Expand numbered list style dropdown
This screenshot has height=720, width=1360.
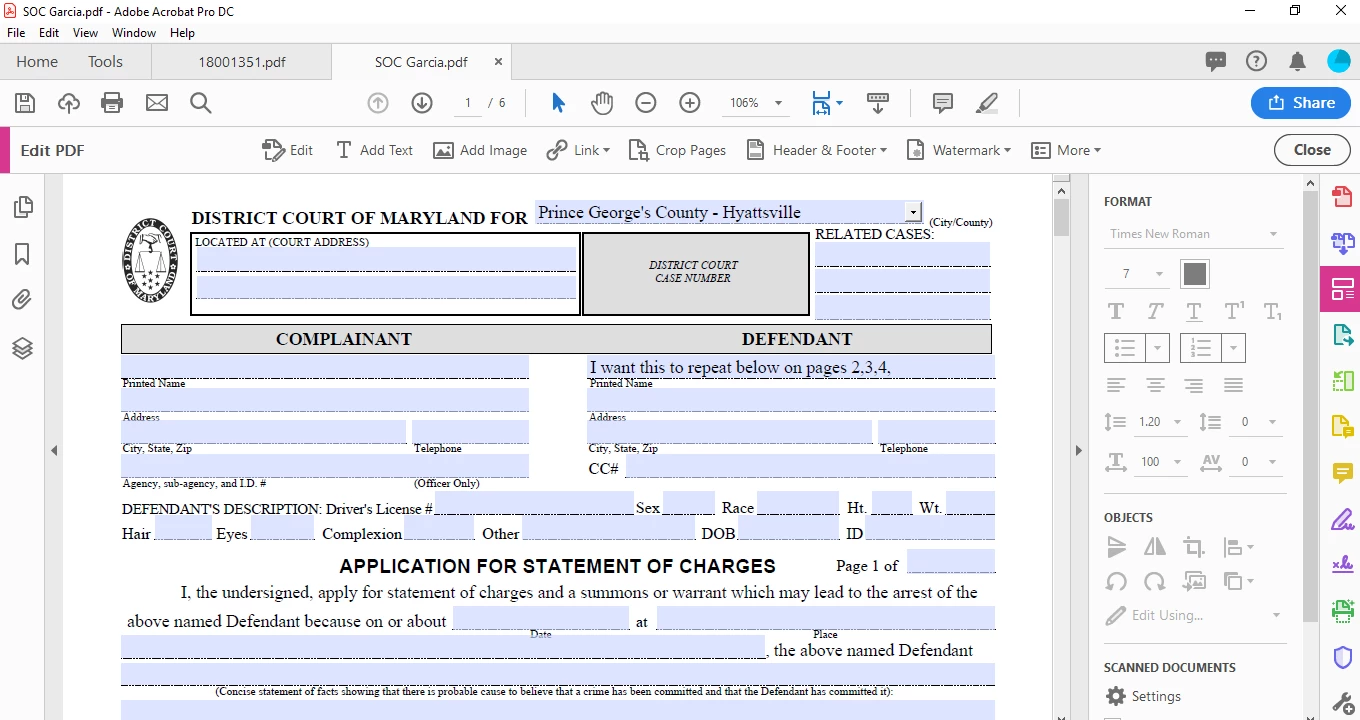click(1234, 348)
